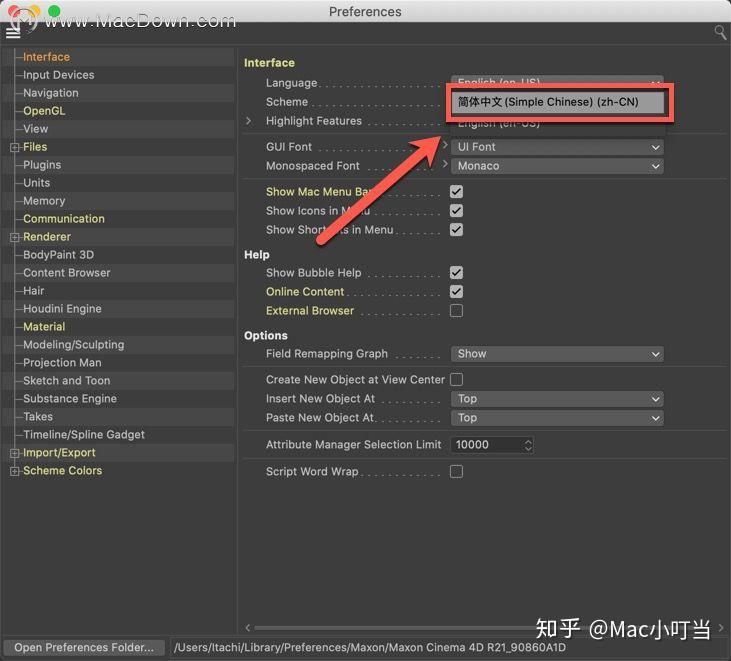Open the hamburger menu icon at top left

13,33
